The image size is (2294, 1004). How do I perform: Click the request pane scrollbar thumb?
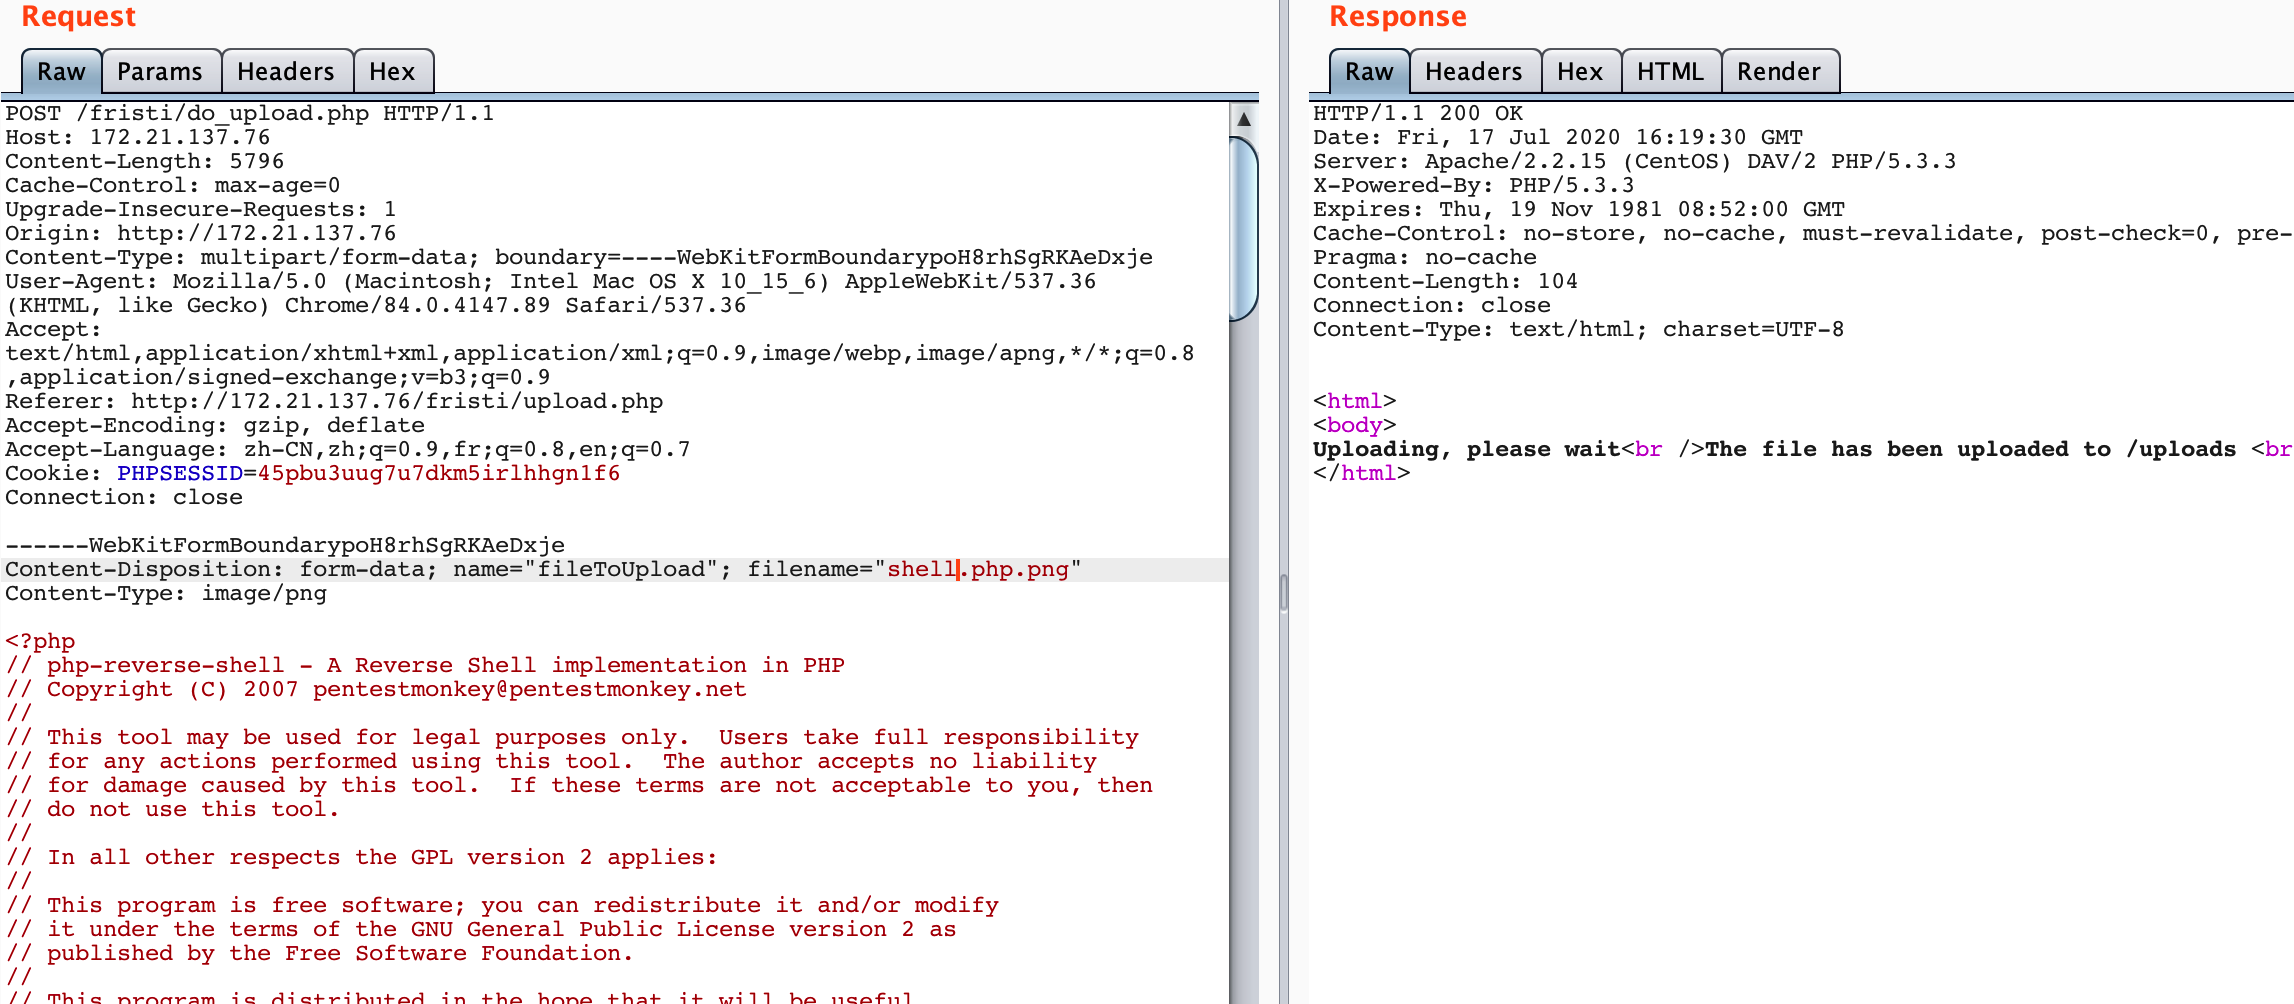point(1244,229)
